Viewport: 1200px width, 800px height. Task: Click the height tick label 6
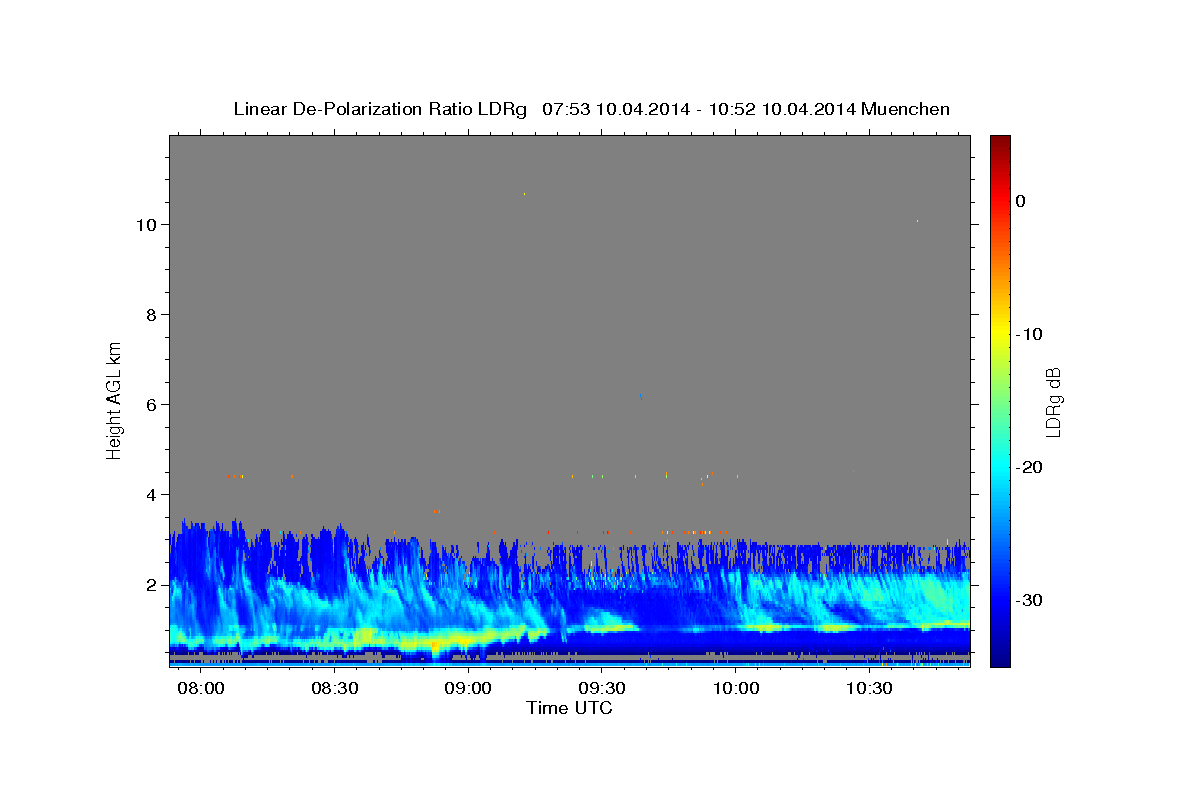pos(152,404)
